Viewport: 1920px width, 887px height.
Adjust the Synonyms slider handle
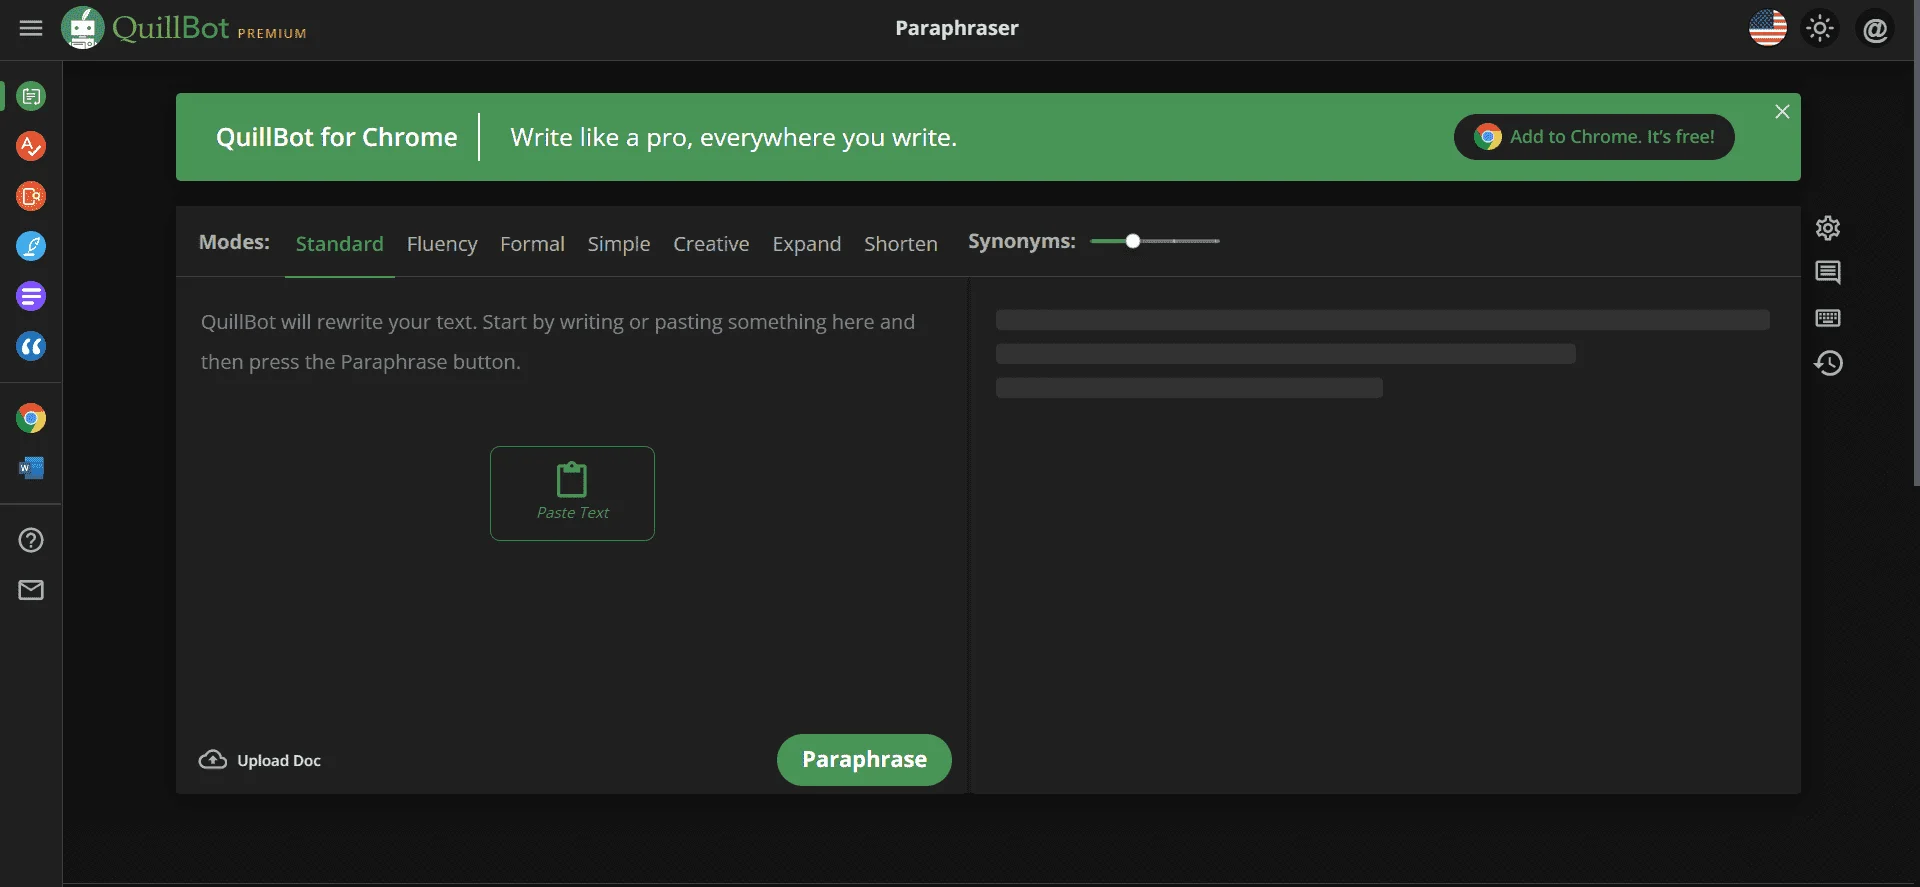pos(1133,241)
